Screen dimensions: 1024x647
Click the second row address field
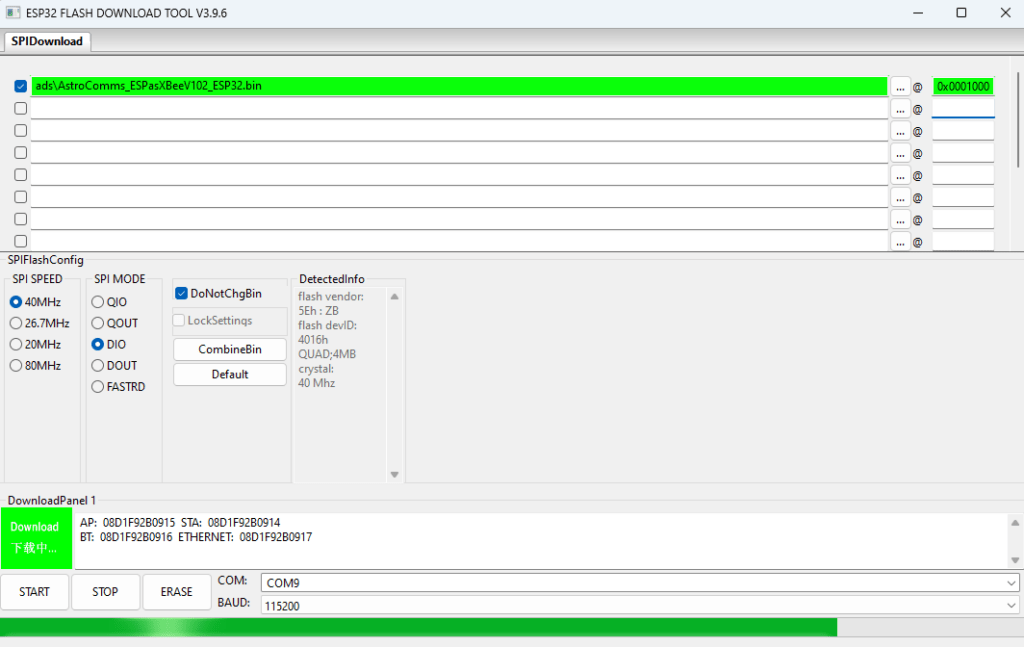pos(963,108)
